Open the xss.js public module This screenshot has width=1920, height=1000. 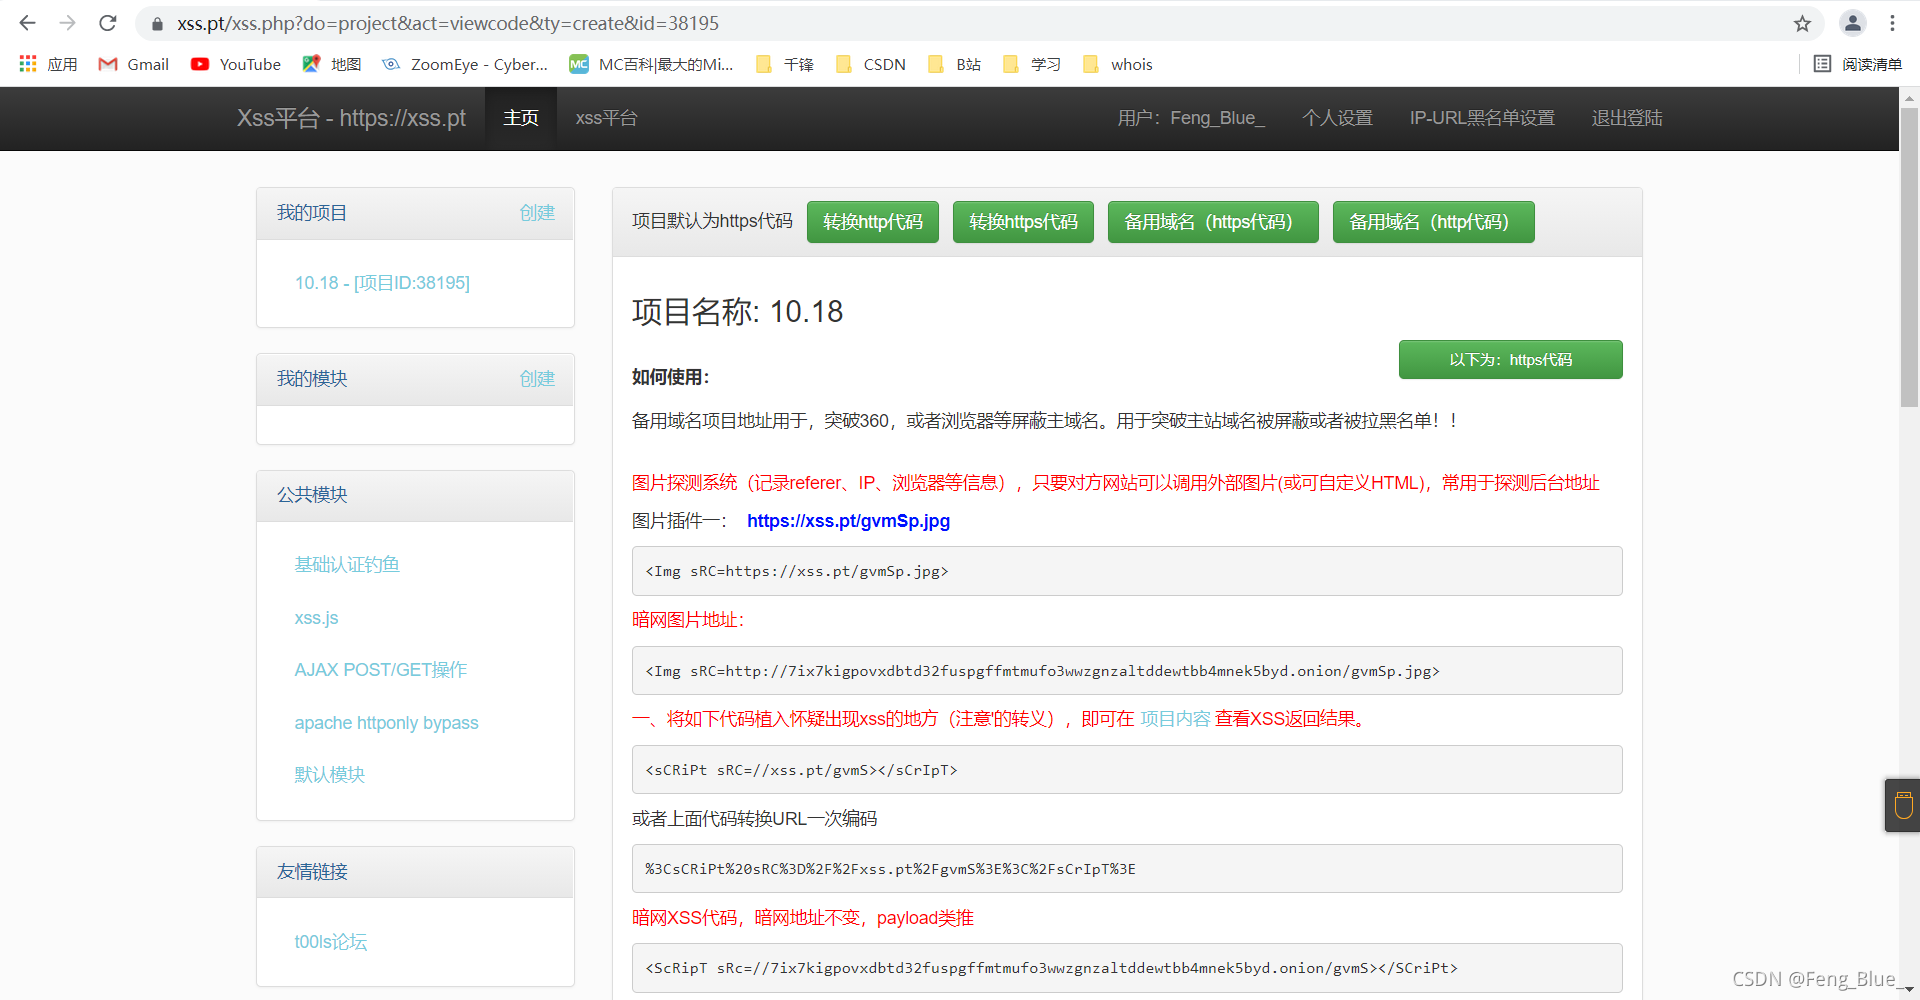click(316, 618)
